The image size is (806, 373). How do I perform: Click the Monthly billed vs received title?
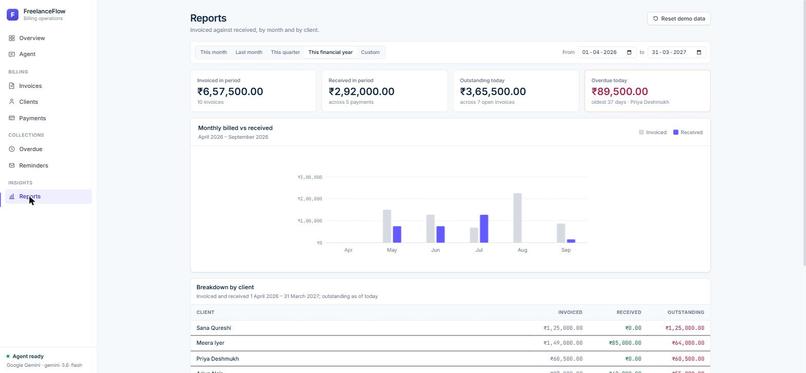[x=235, y=128]
